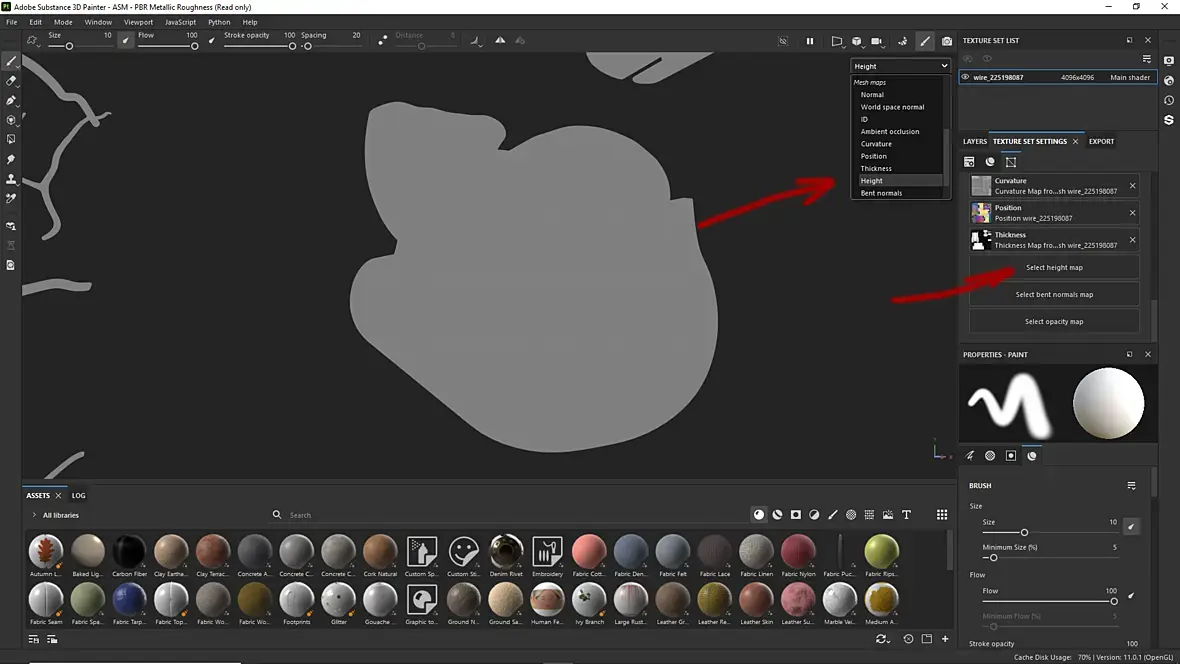Toggle the hide-all eye icon in Texture Set List
Screen dimensions: 1180x664
(x=987, y=59)
